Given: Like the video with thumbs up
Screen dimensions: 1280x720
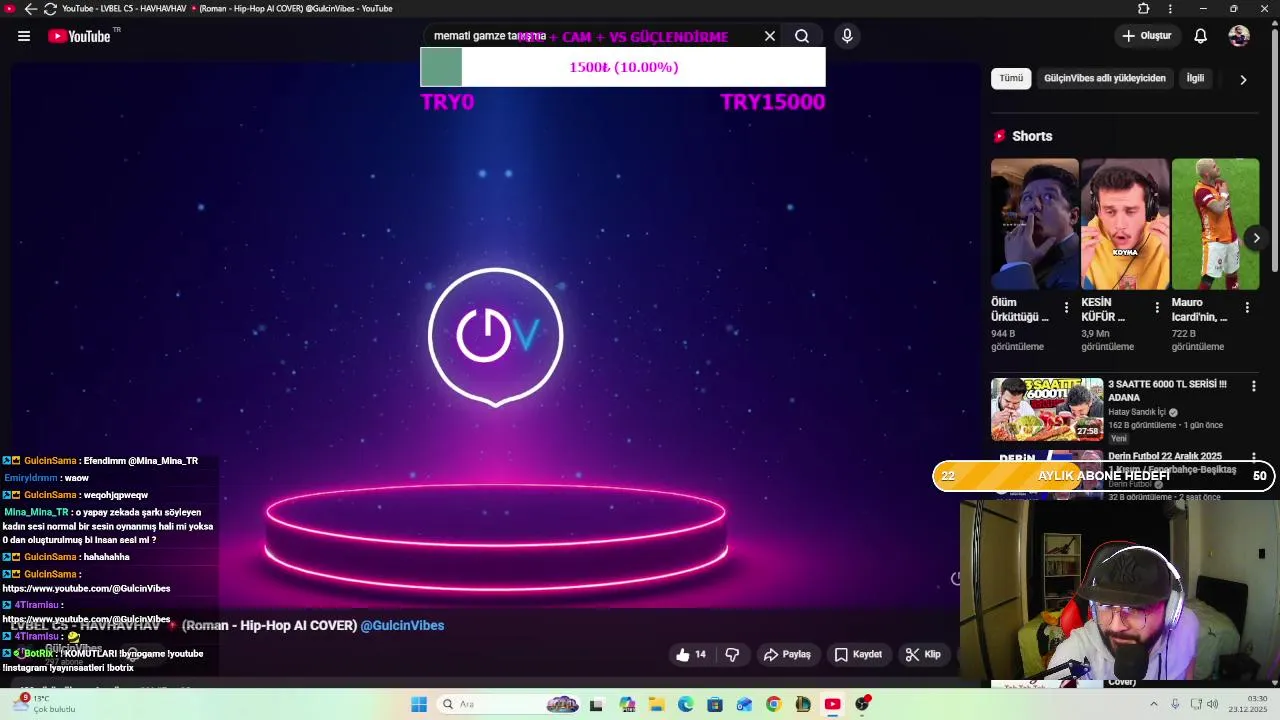Looking at the screenshot, I should click(x=690, y=654).
